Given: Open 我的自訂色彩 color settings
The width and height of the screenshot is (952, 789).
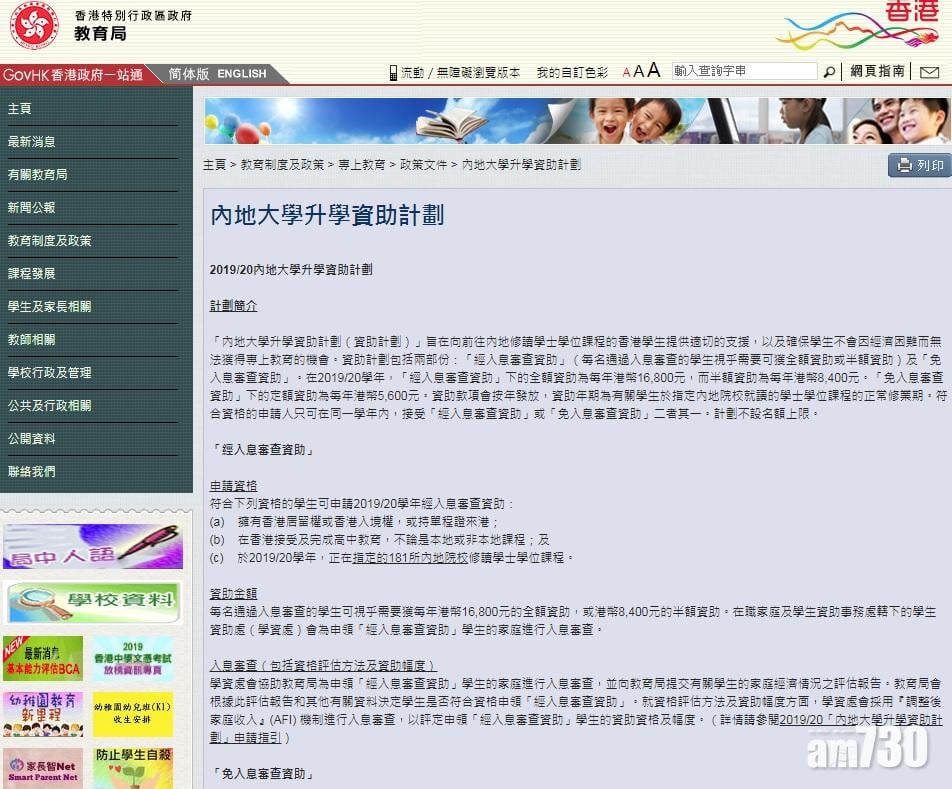Looking at the screenshot, I should tap(570, 71).
